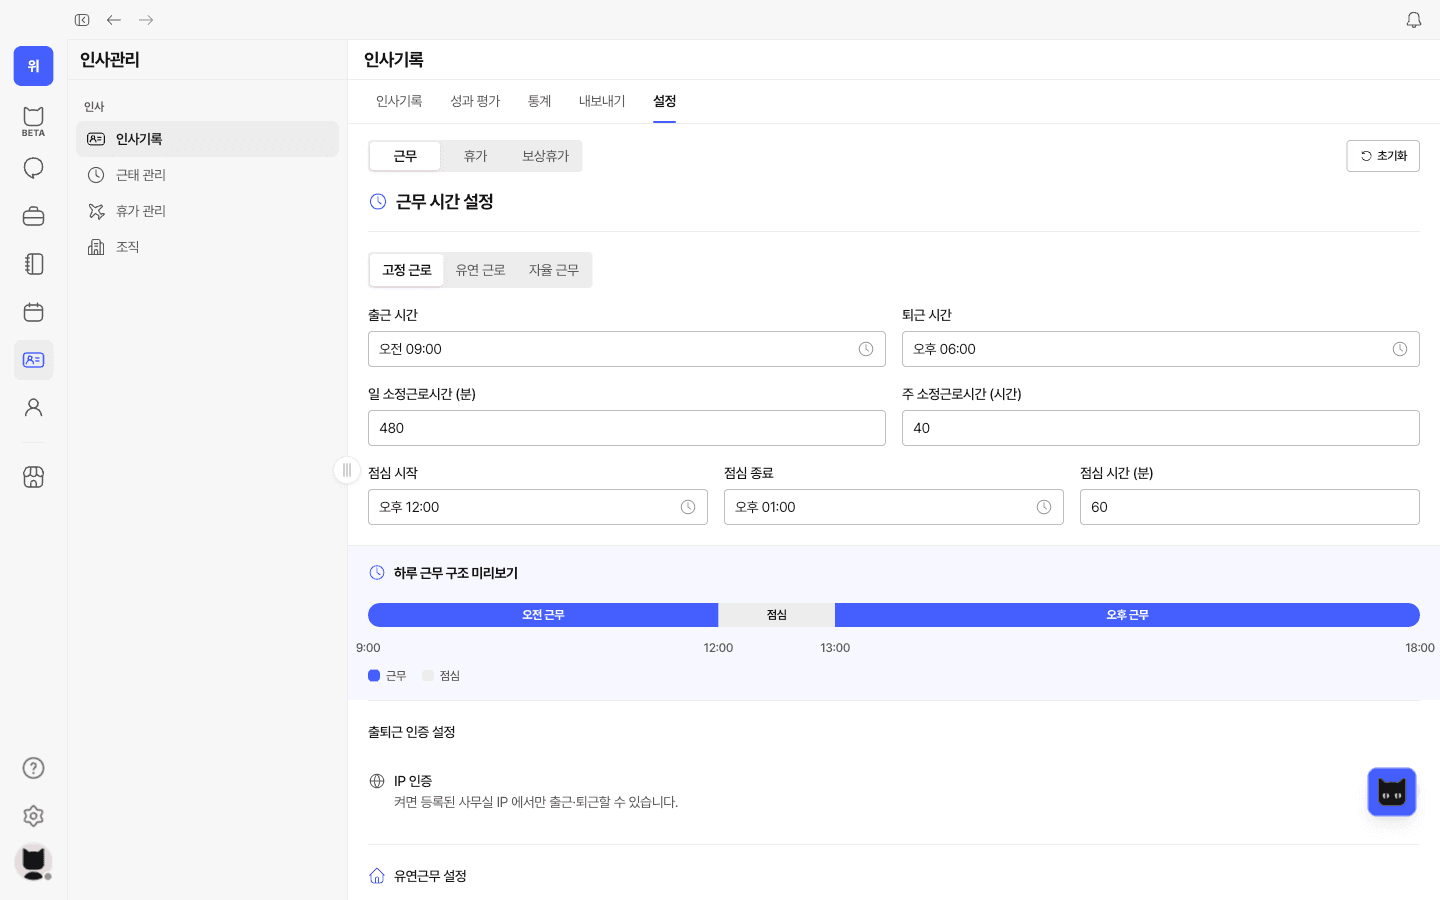This screenshot has width=1440, height=900.
Task: Open the help question mark icon
Action: 33,768
